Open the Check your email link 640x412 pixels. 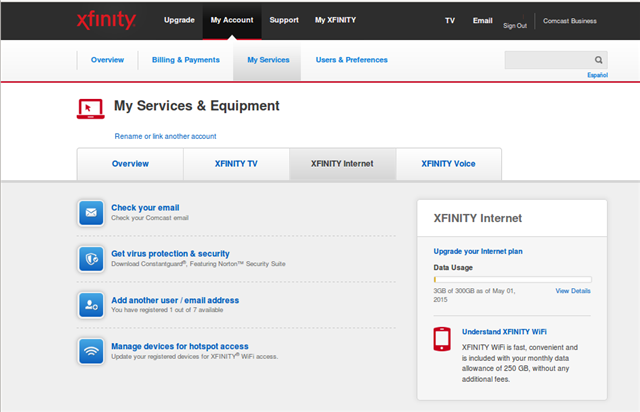[145, 207]
